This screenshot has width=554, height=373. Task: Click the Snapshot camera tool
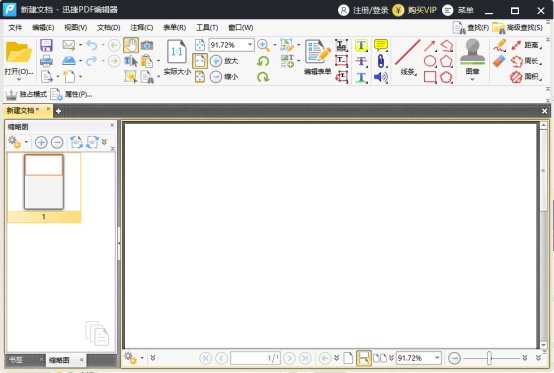[147, 45]
